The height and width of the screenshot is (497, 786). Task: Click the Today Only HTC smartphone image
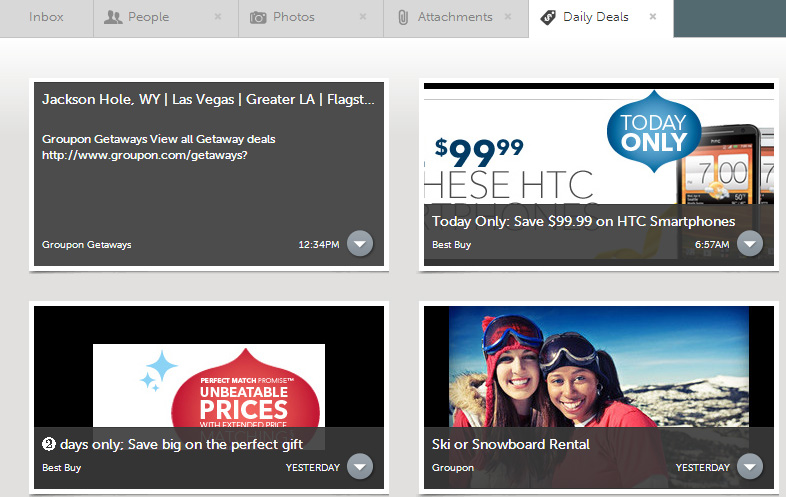[598, 150]
